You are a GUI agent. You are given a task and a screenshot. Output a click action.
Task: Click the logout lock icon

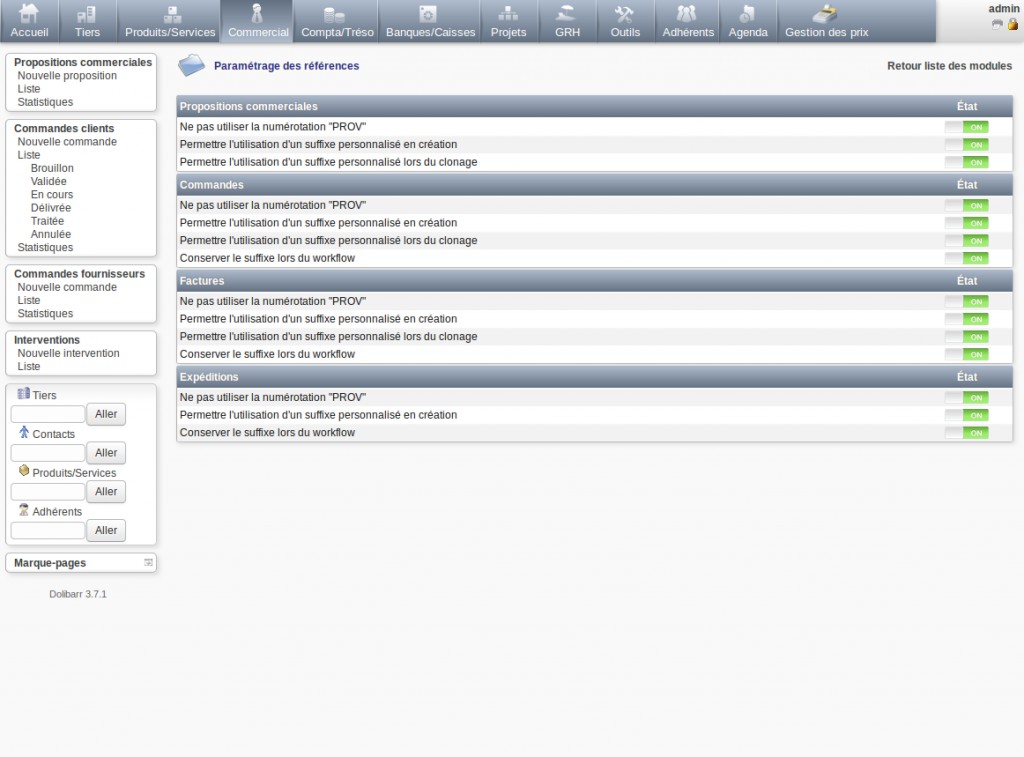(x=1012, y=24)
